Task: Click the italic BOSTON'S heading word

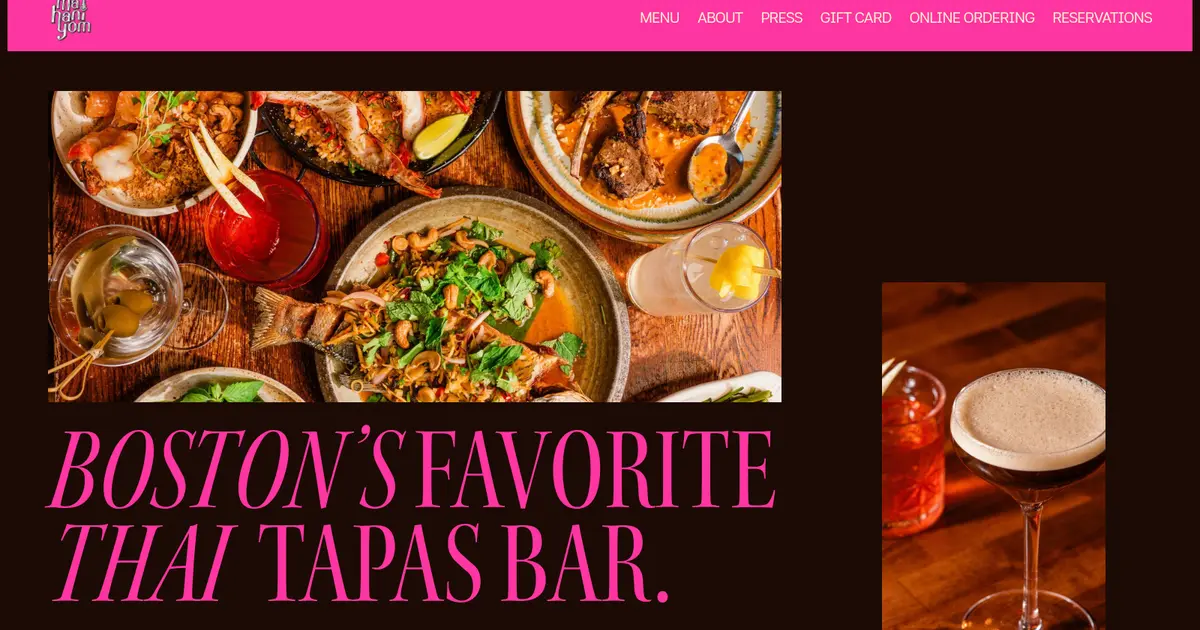Action: coord(225,469)
